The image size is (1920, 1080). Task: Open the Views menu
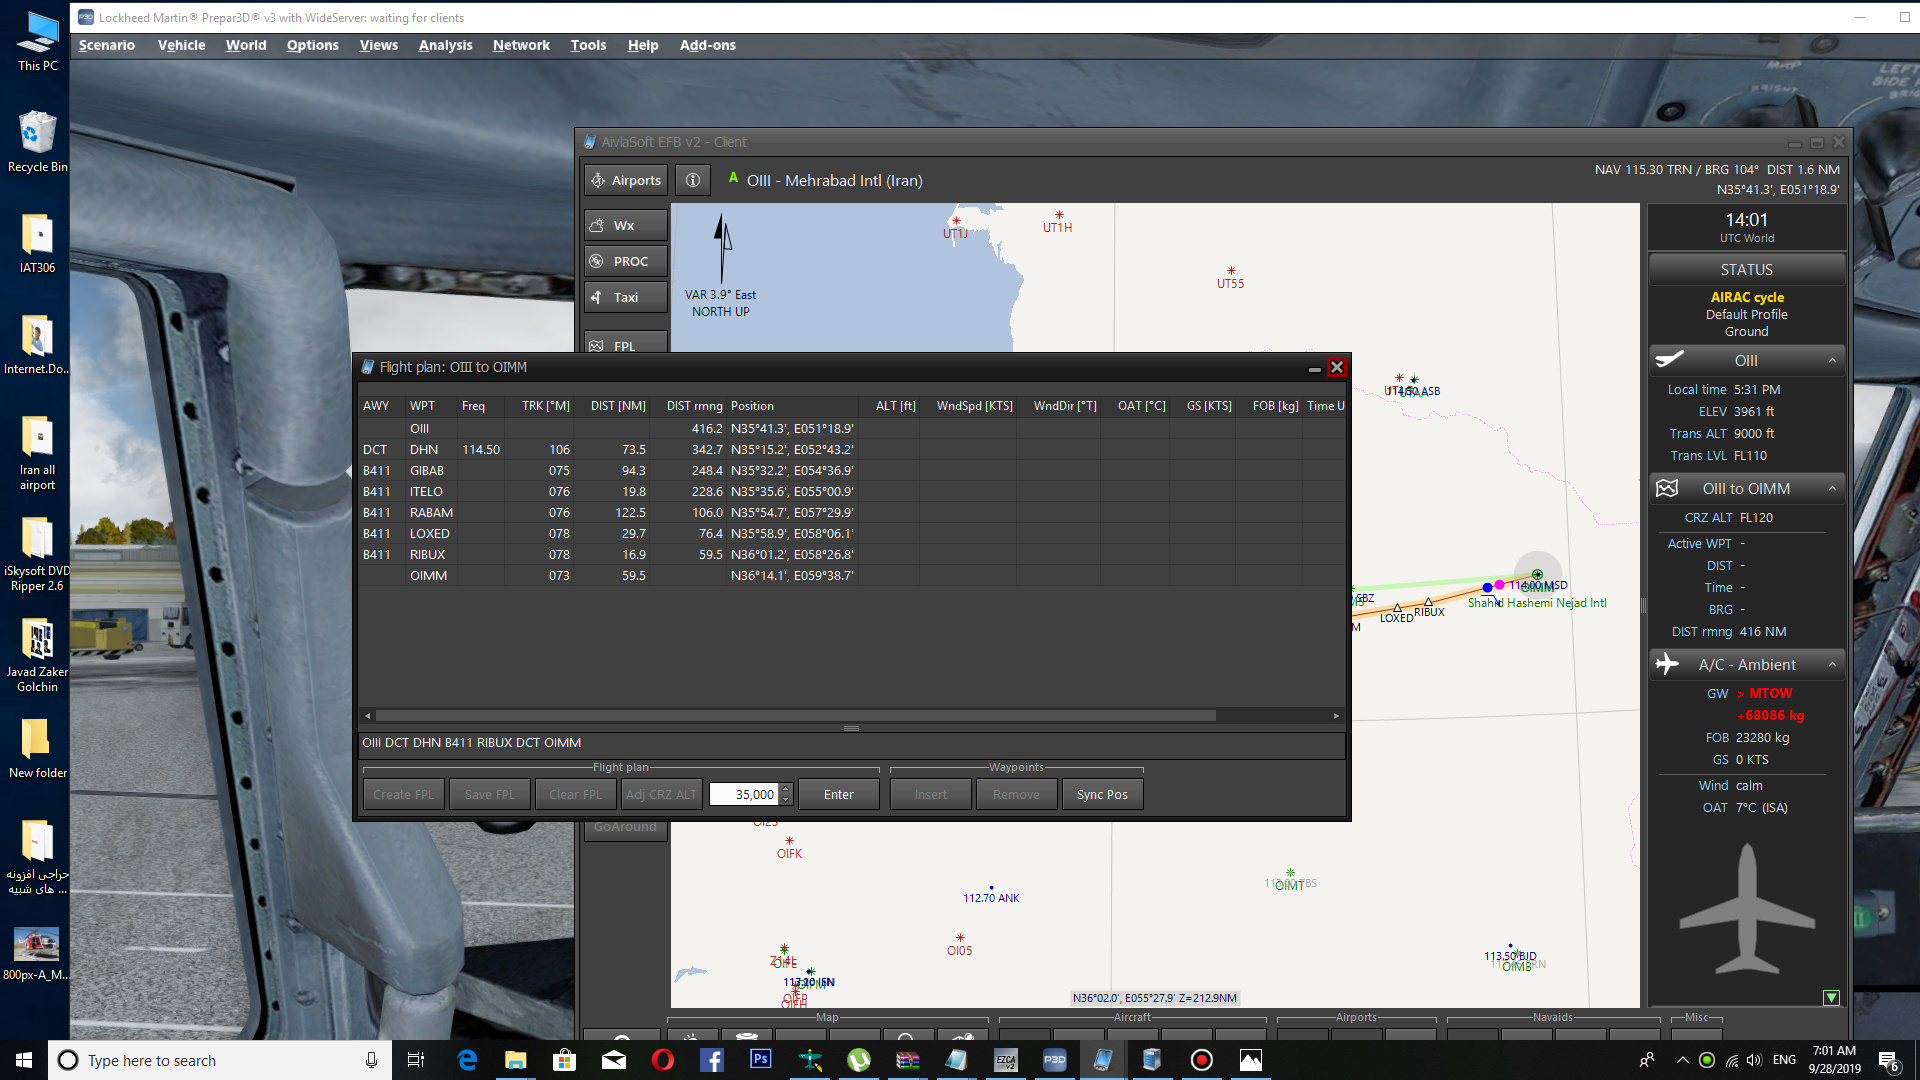pyautogui.click(x=379, y=45)
